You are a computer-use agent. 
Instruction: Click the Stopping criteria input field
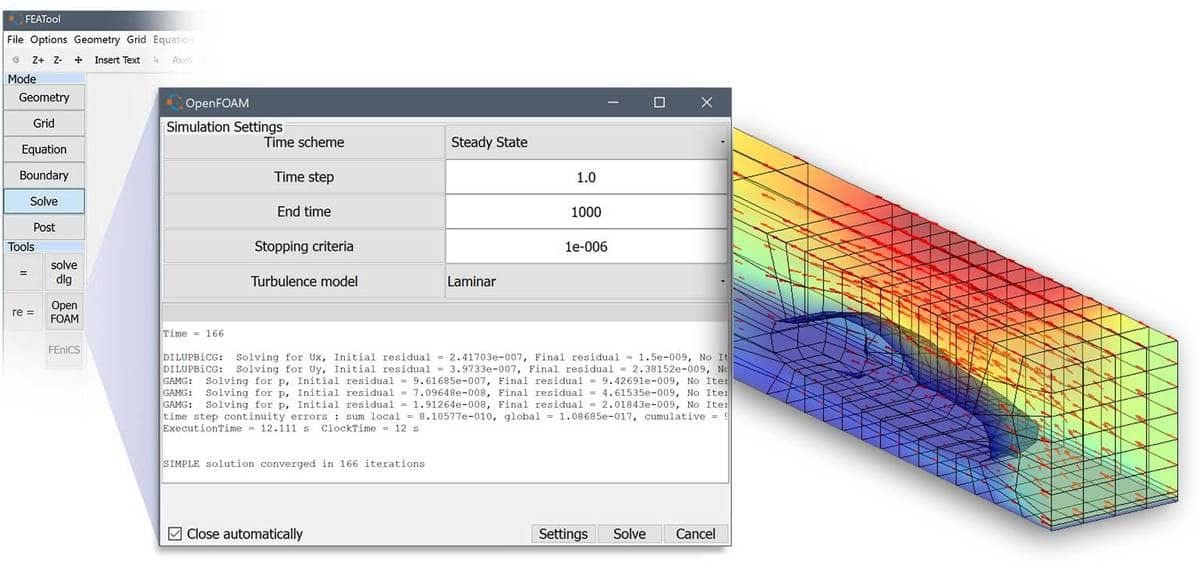click(586, 247)
